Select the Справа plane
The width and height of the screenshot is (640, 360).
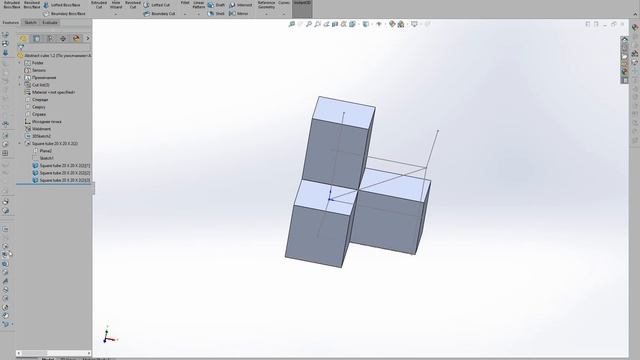(x=39, y=114)
